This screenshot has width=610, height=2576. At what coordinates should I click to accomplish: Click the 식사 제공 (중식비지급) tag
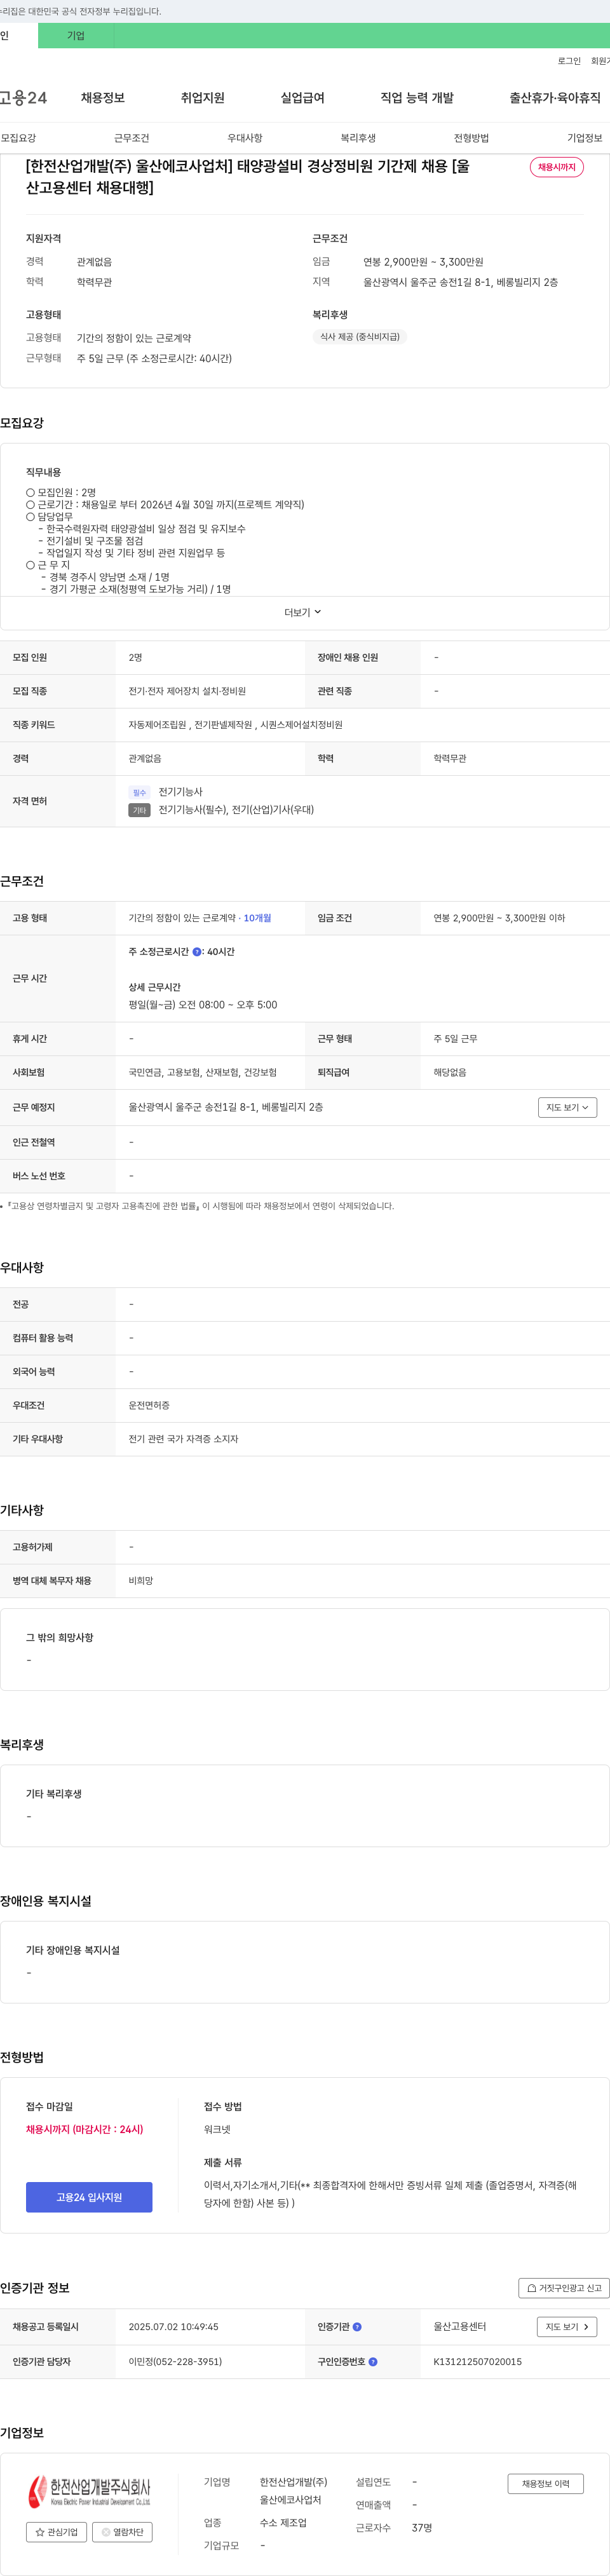tap(360, 337)
